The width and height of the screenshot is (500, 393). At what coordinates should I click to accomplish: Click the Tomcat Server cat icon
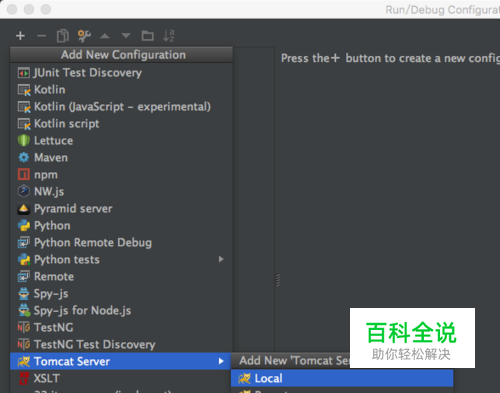click(x=24, y=361)
